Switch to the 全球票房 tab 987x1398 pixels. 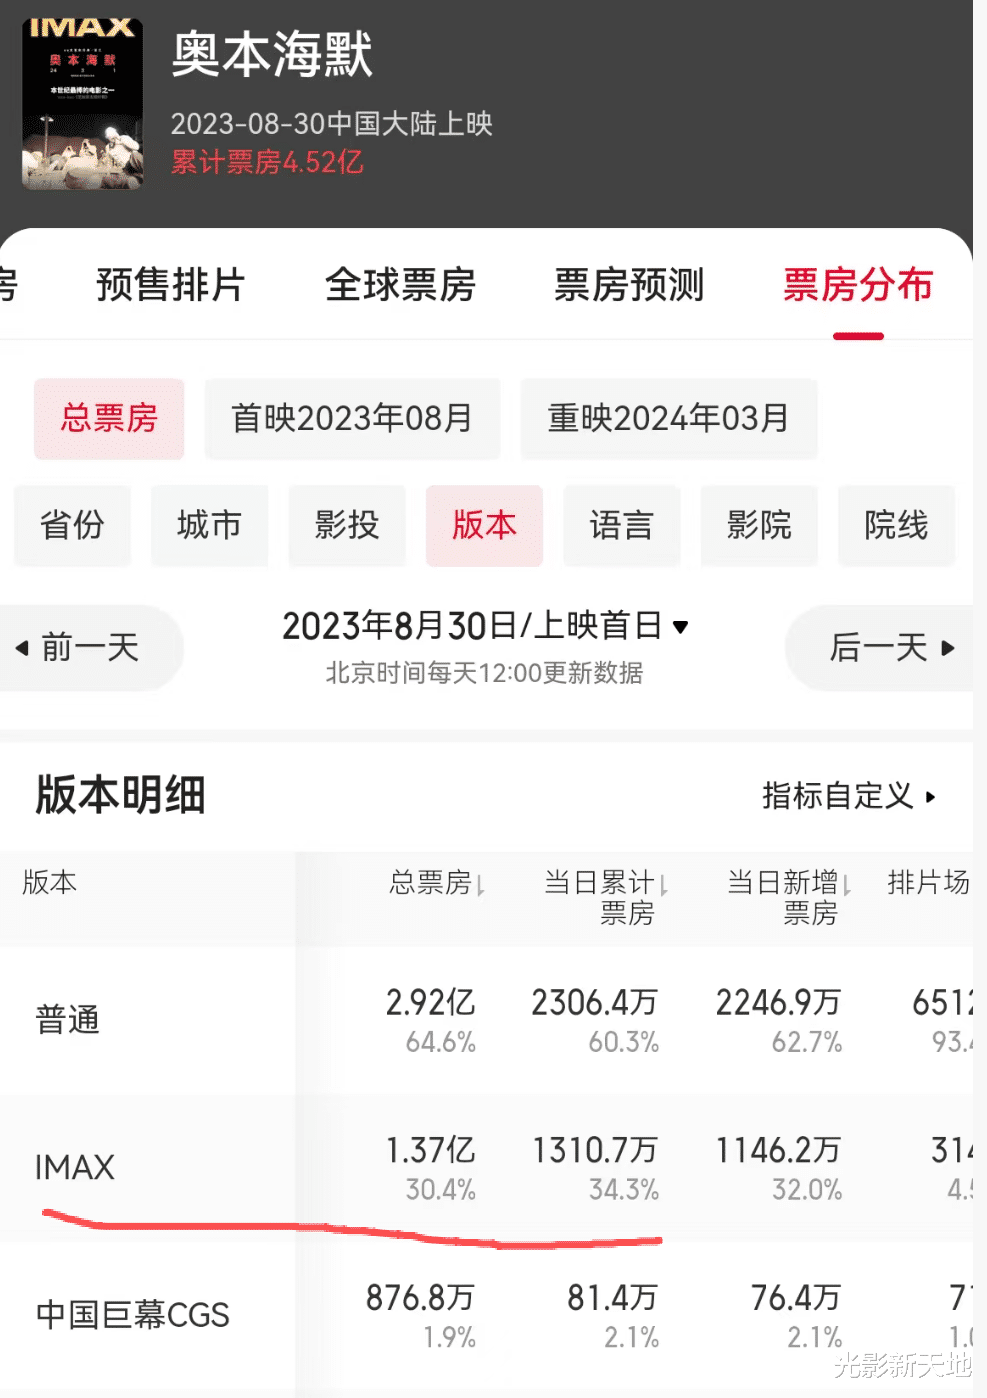(x=400, y=285)
